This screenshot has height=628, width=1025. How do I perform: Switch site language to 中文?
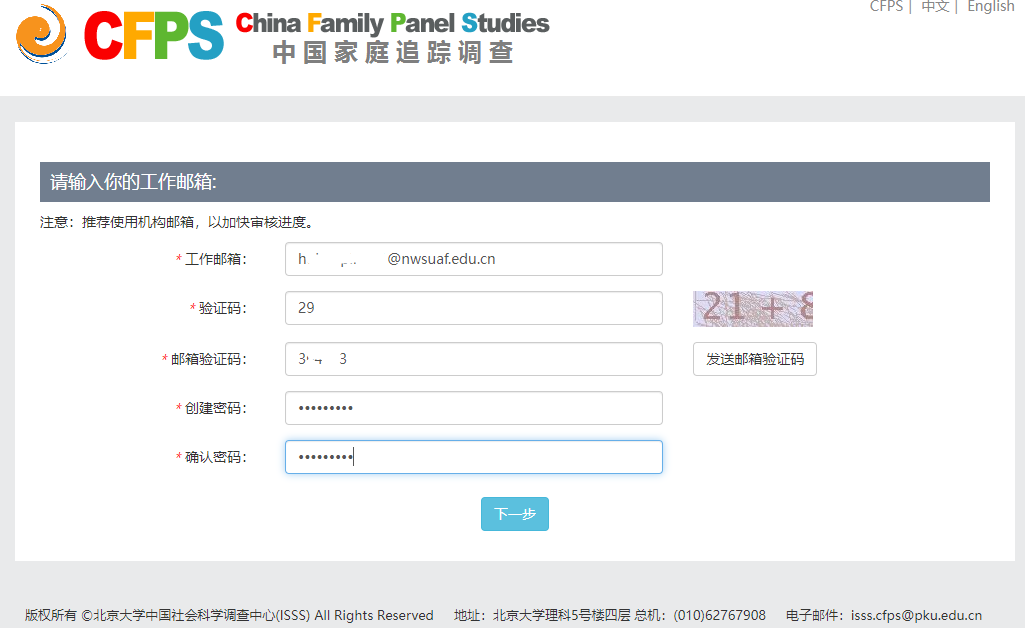tap(935, 6)
